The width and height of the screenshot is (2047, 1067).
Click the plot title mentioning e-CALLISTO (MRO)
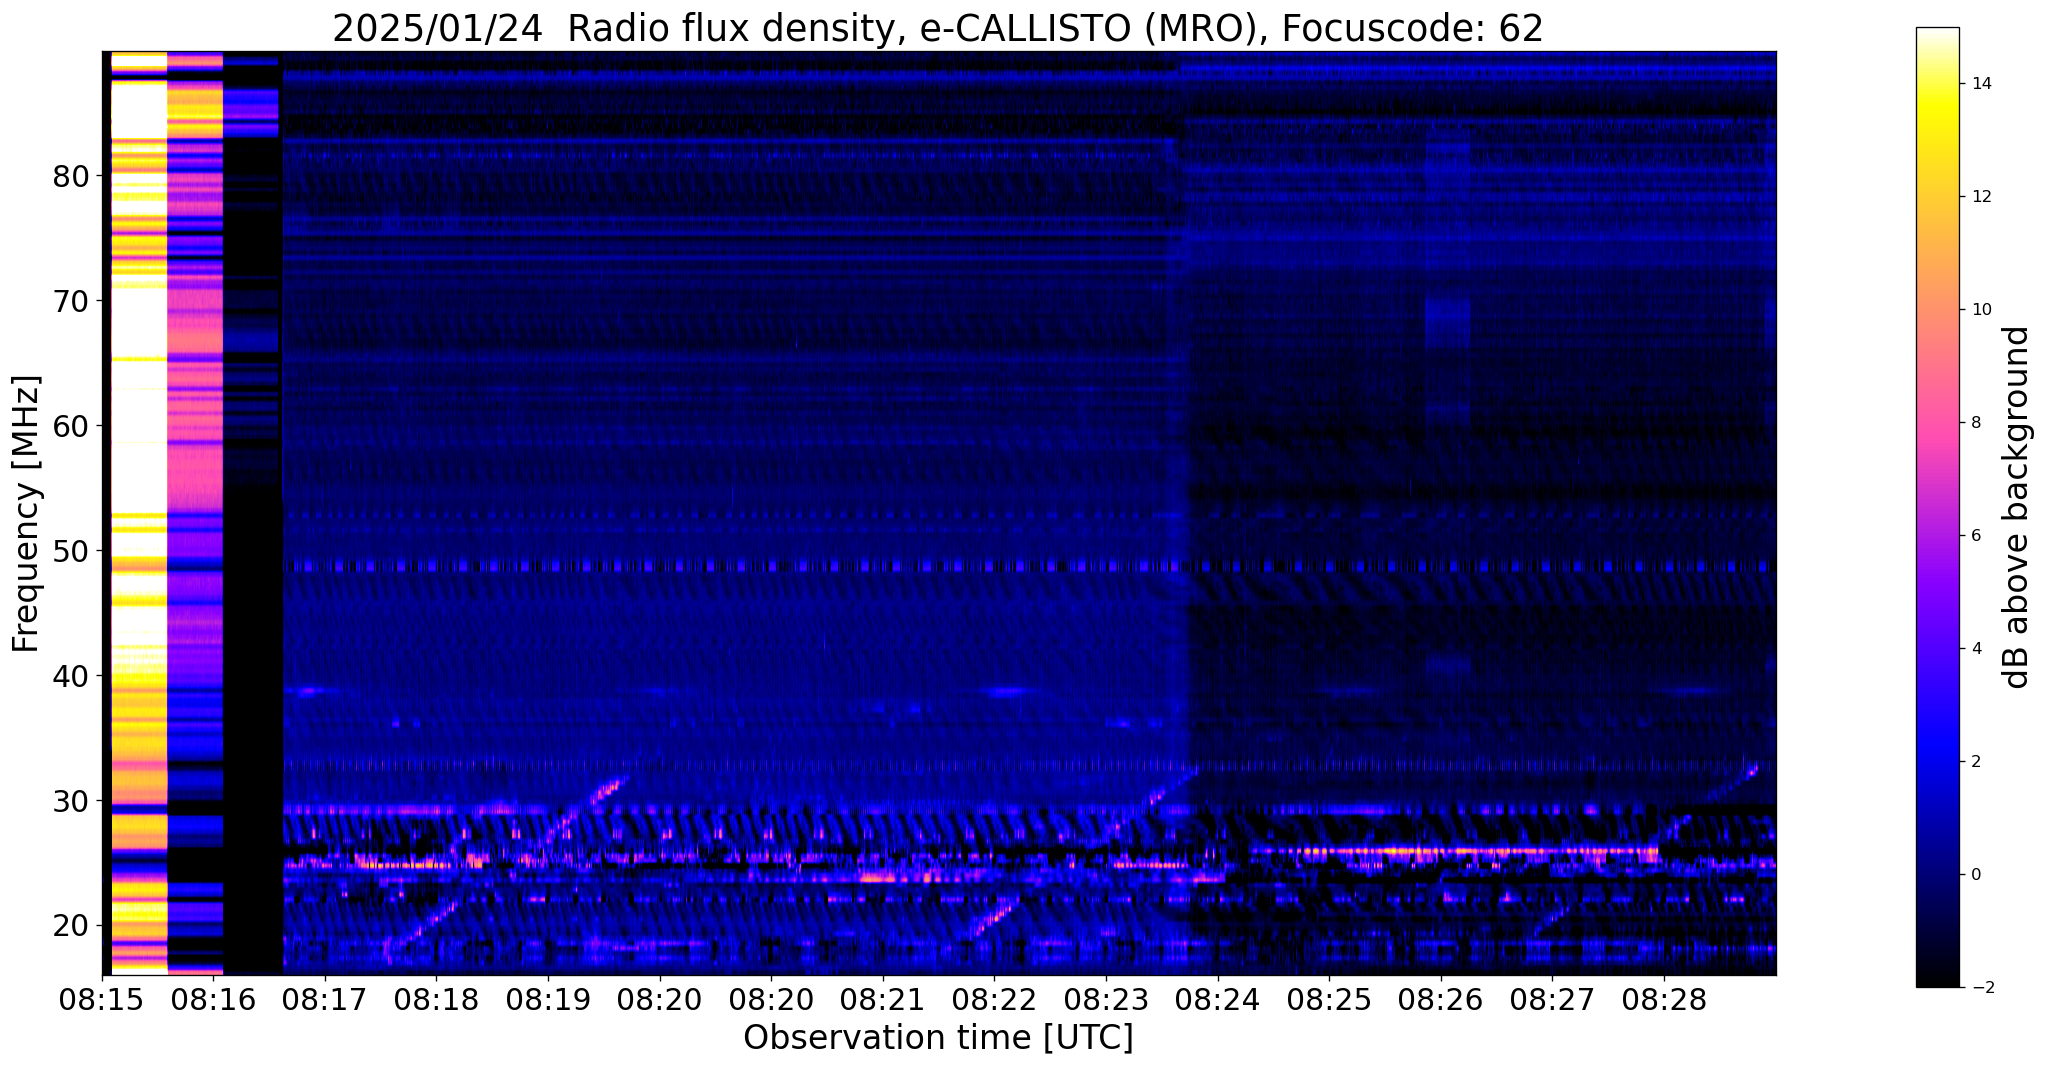click(x=938, y=28)
